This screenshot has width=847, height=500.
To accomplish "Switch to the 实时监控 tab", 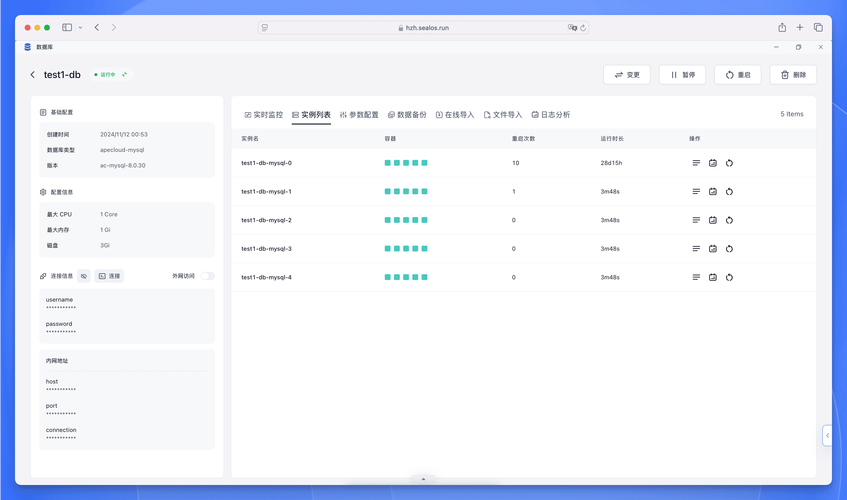I will 264,115.
